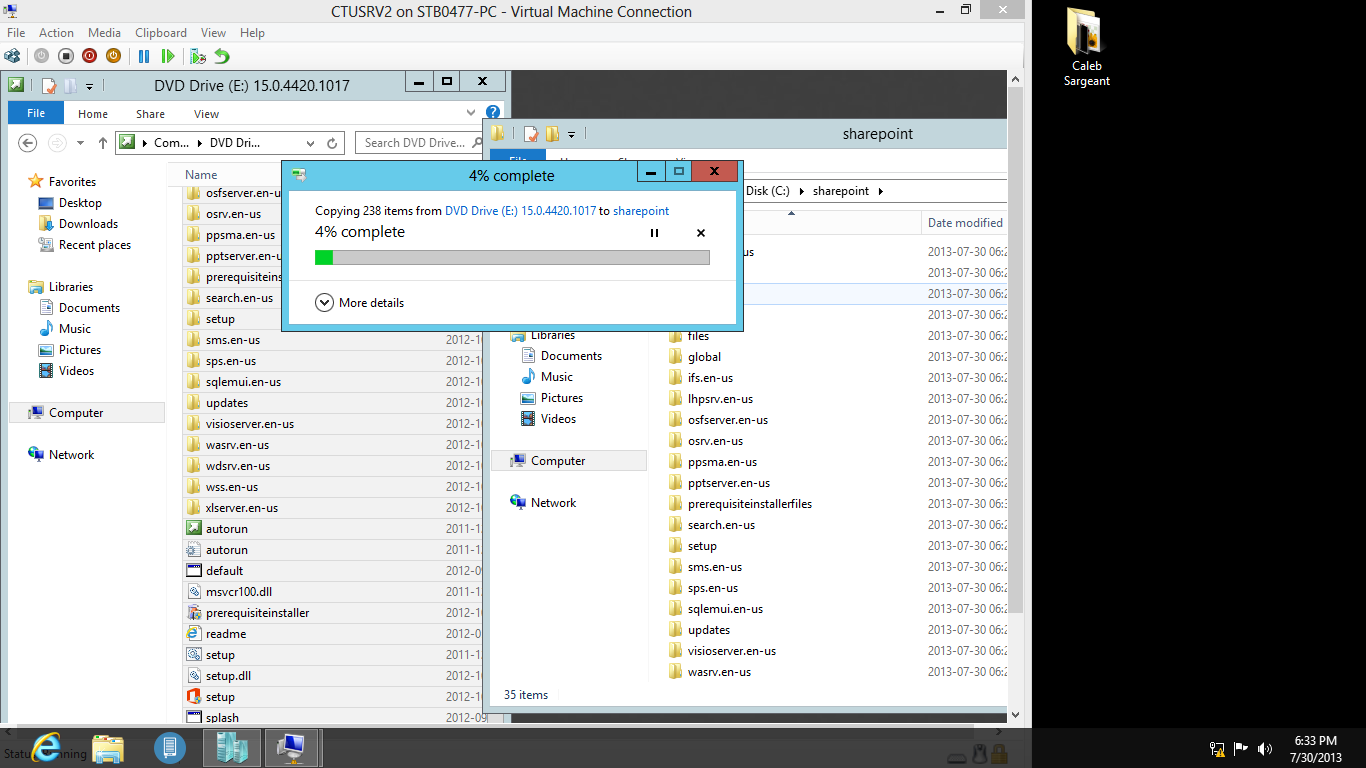
Task: Select the splash file in DVD Drive list
Action: (x=222, y=718)
